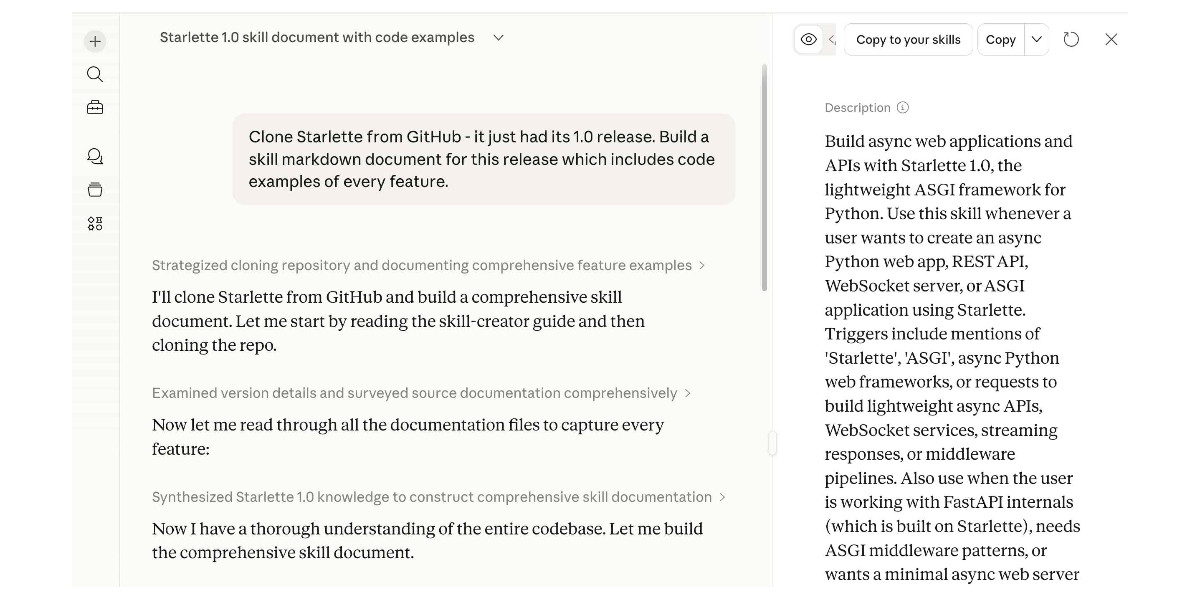Open the Projects briefcase icon
The height and width of the screenshot is (600, 1200).
(94, 107)
